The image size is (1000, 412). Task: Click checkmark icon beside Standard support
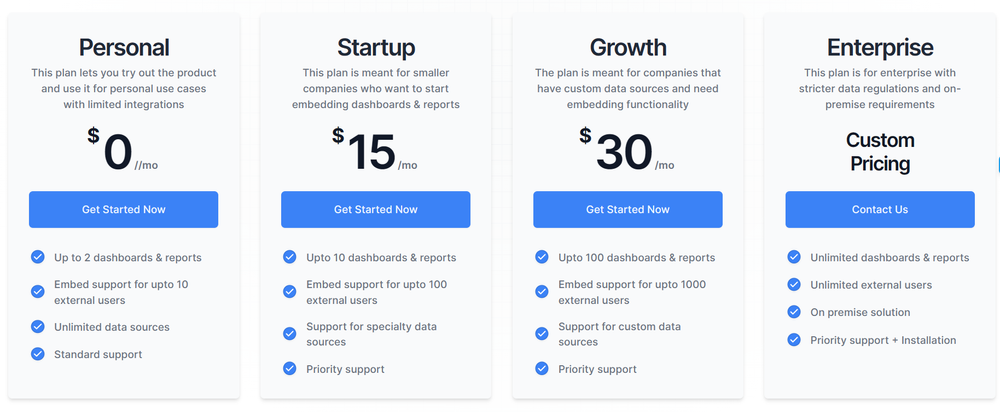click(38, 354)
